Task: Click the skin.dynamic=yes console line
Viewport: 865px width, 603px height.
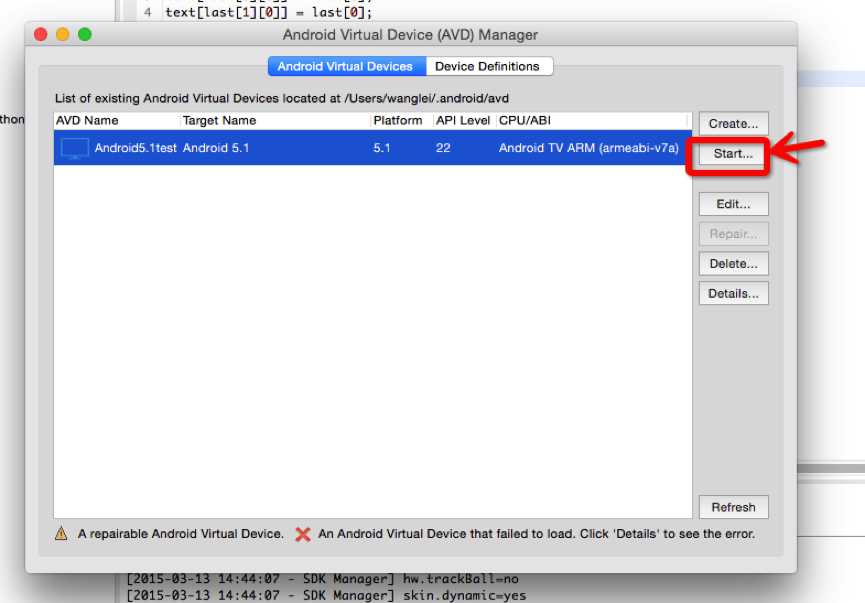Action: click(326, 595)
